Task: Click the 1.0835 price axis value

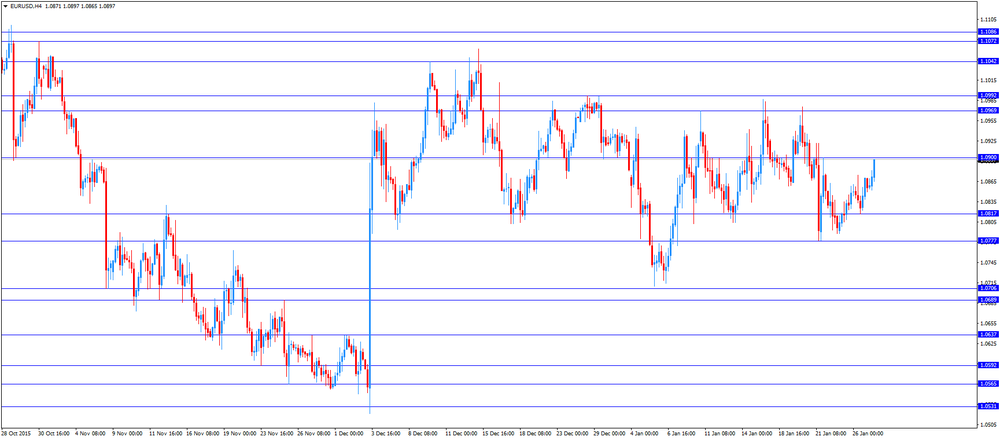Action: (x=987, y=202)
